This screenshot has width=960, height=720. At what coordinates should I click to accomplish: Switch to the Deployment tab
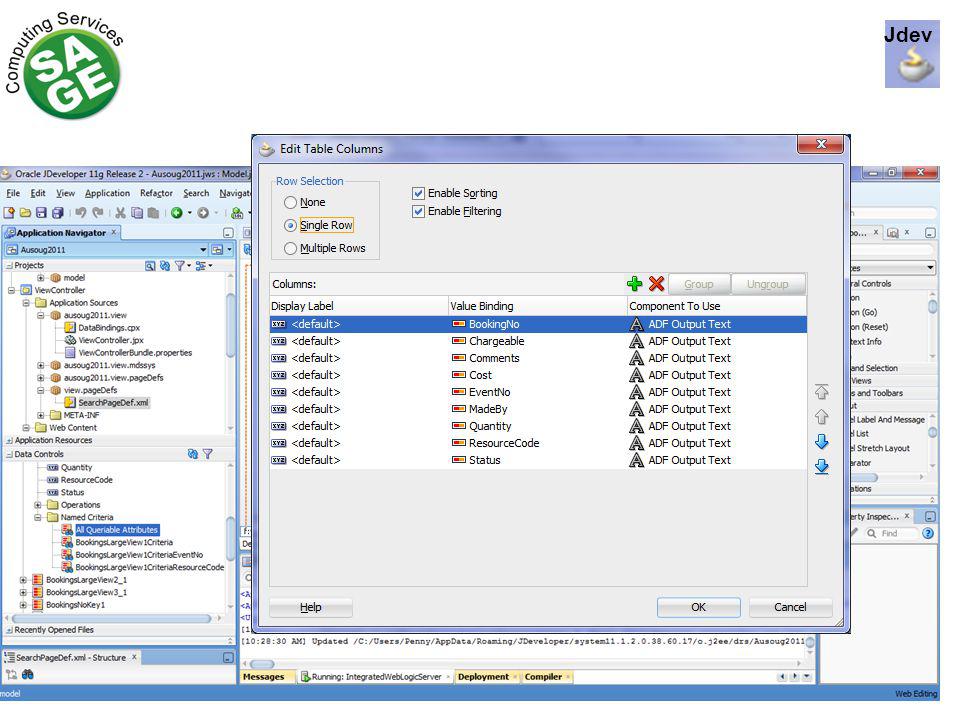483,677
